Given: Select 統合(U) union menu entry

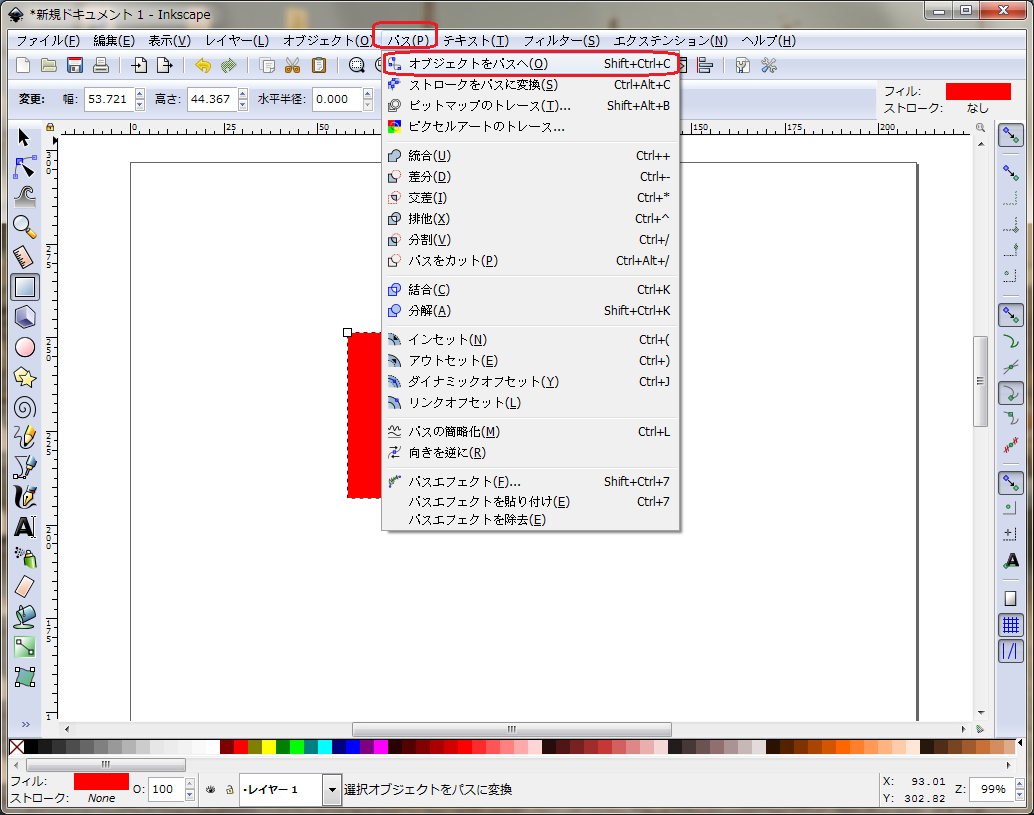Looking at the screenshot, I should point(429,156).
